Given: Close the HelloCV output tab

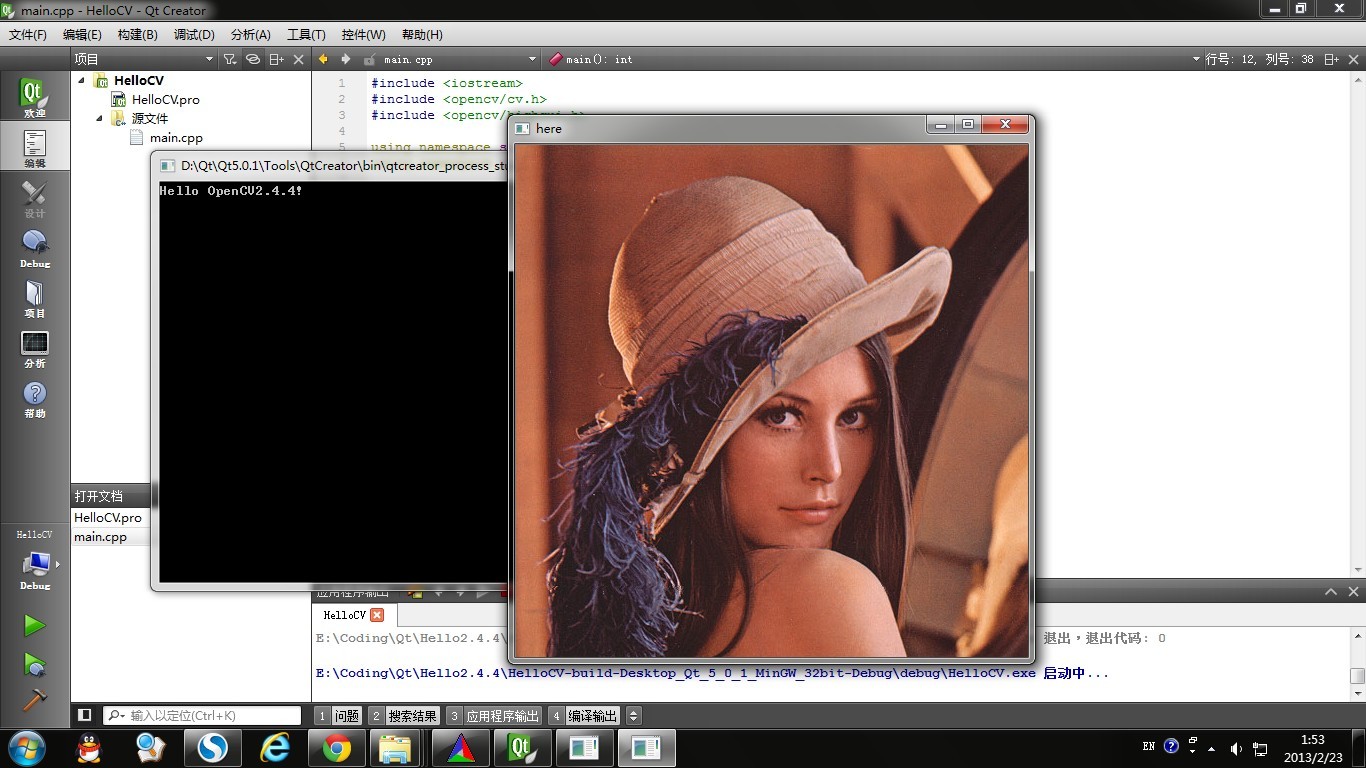Looking at the screenshot, I should pos(377,615).
